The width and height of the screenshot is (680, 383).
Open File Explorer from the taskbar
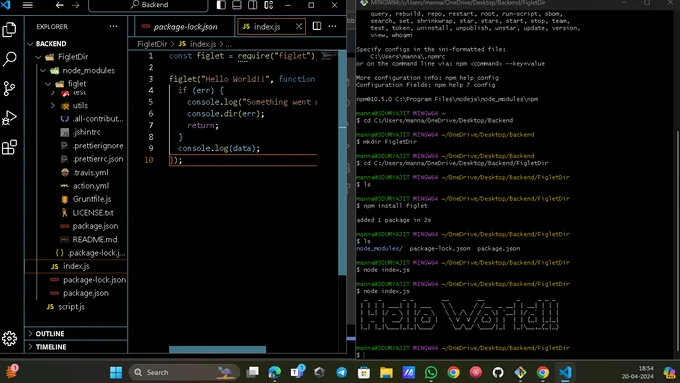coord(386,372)
